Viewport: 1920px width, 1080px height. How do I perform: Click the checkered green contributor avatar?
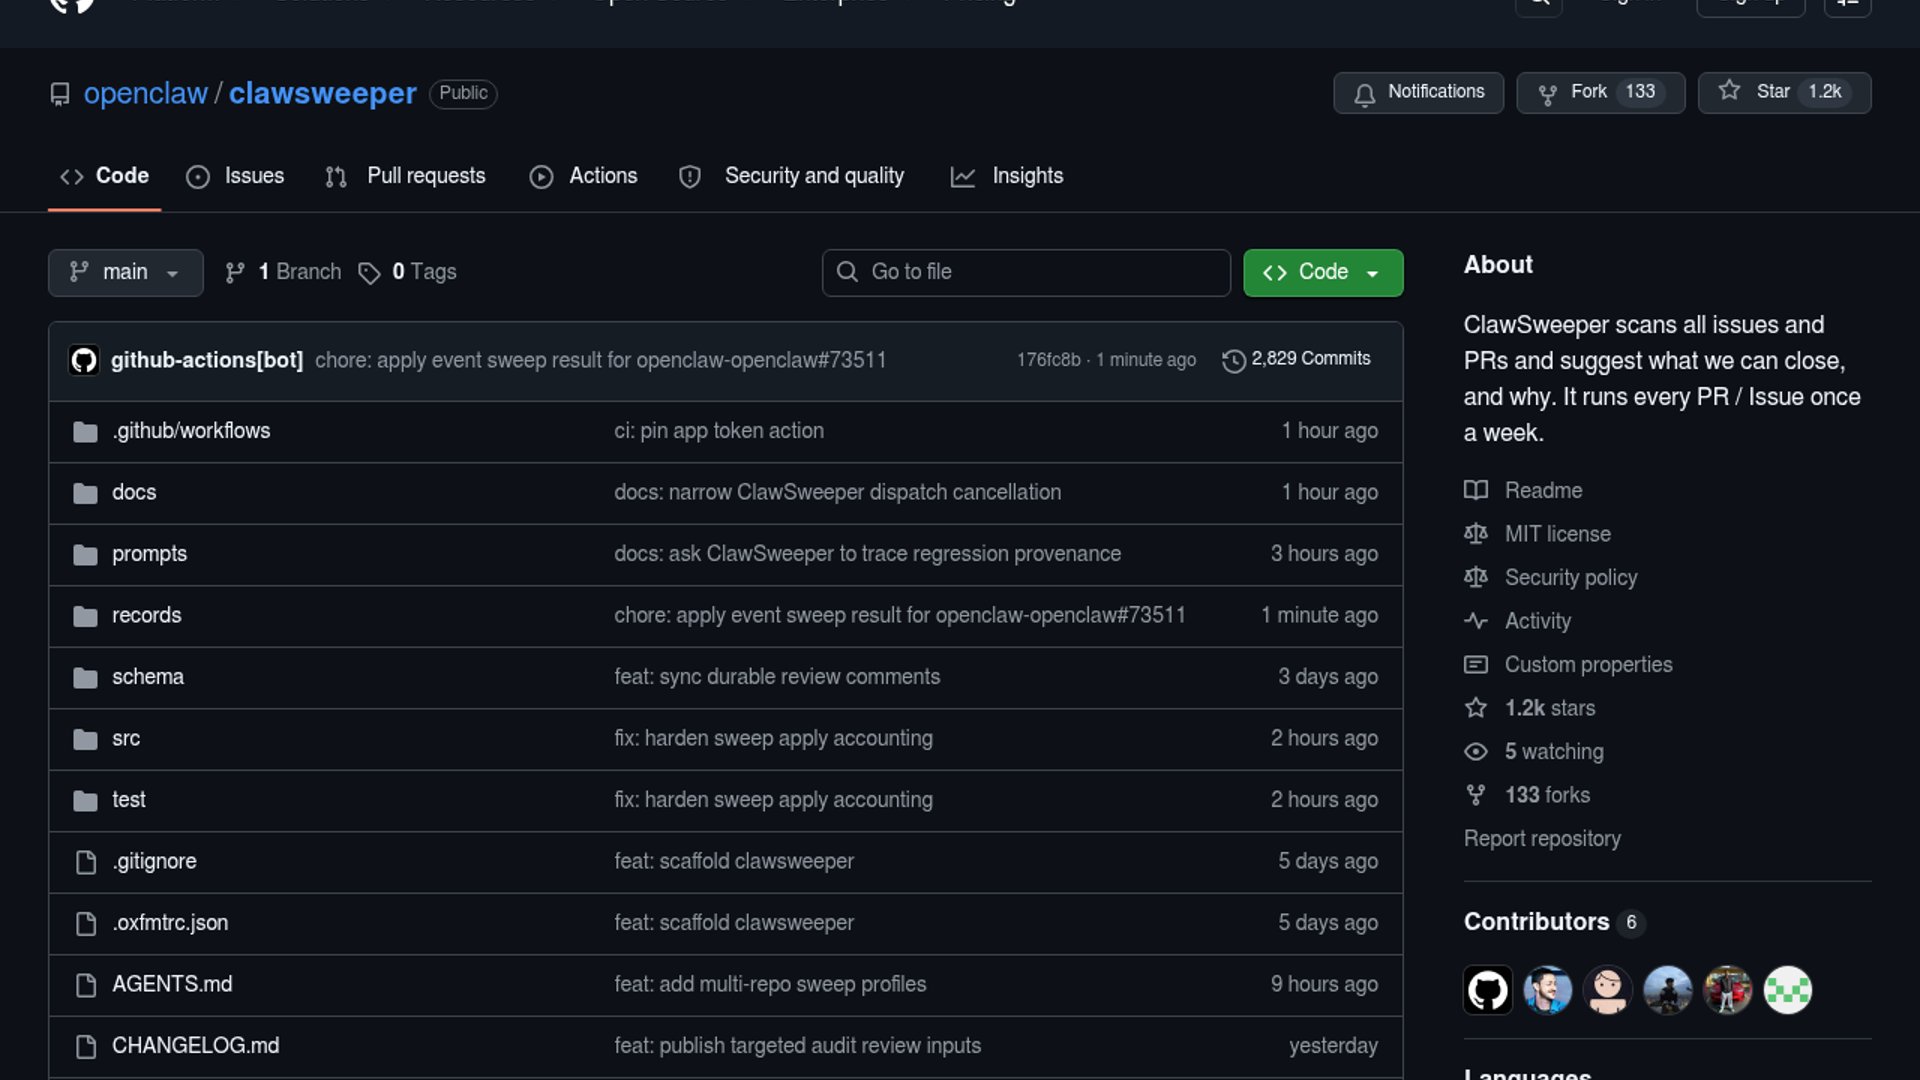(x=1787, y=990)
